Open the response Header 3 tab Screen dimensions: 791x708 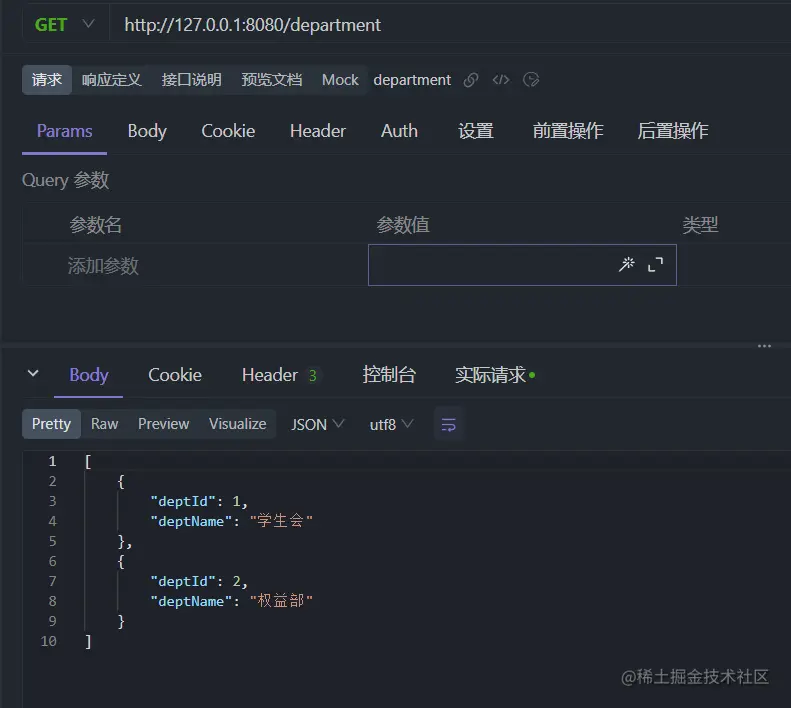click(279, 375)
